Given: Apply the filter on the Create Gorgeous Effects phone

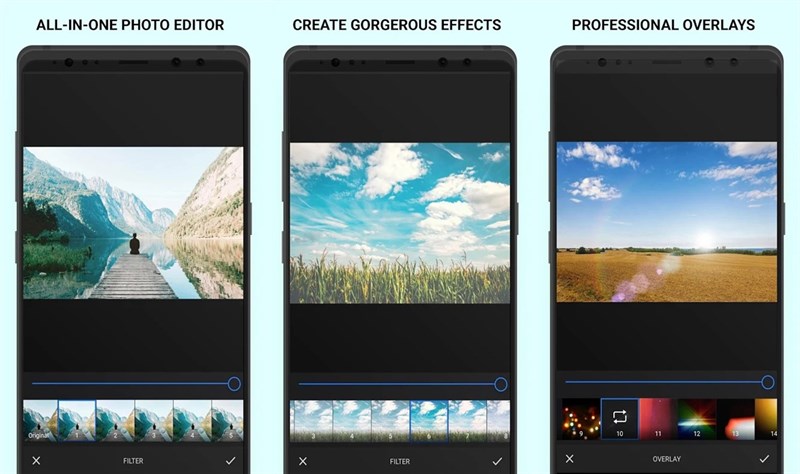Looking at the screenshot, I should 497,461.
